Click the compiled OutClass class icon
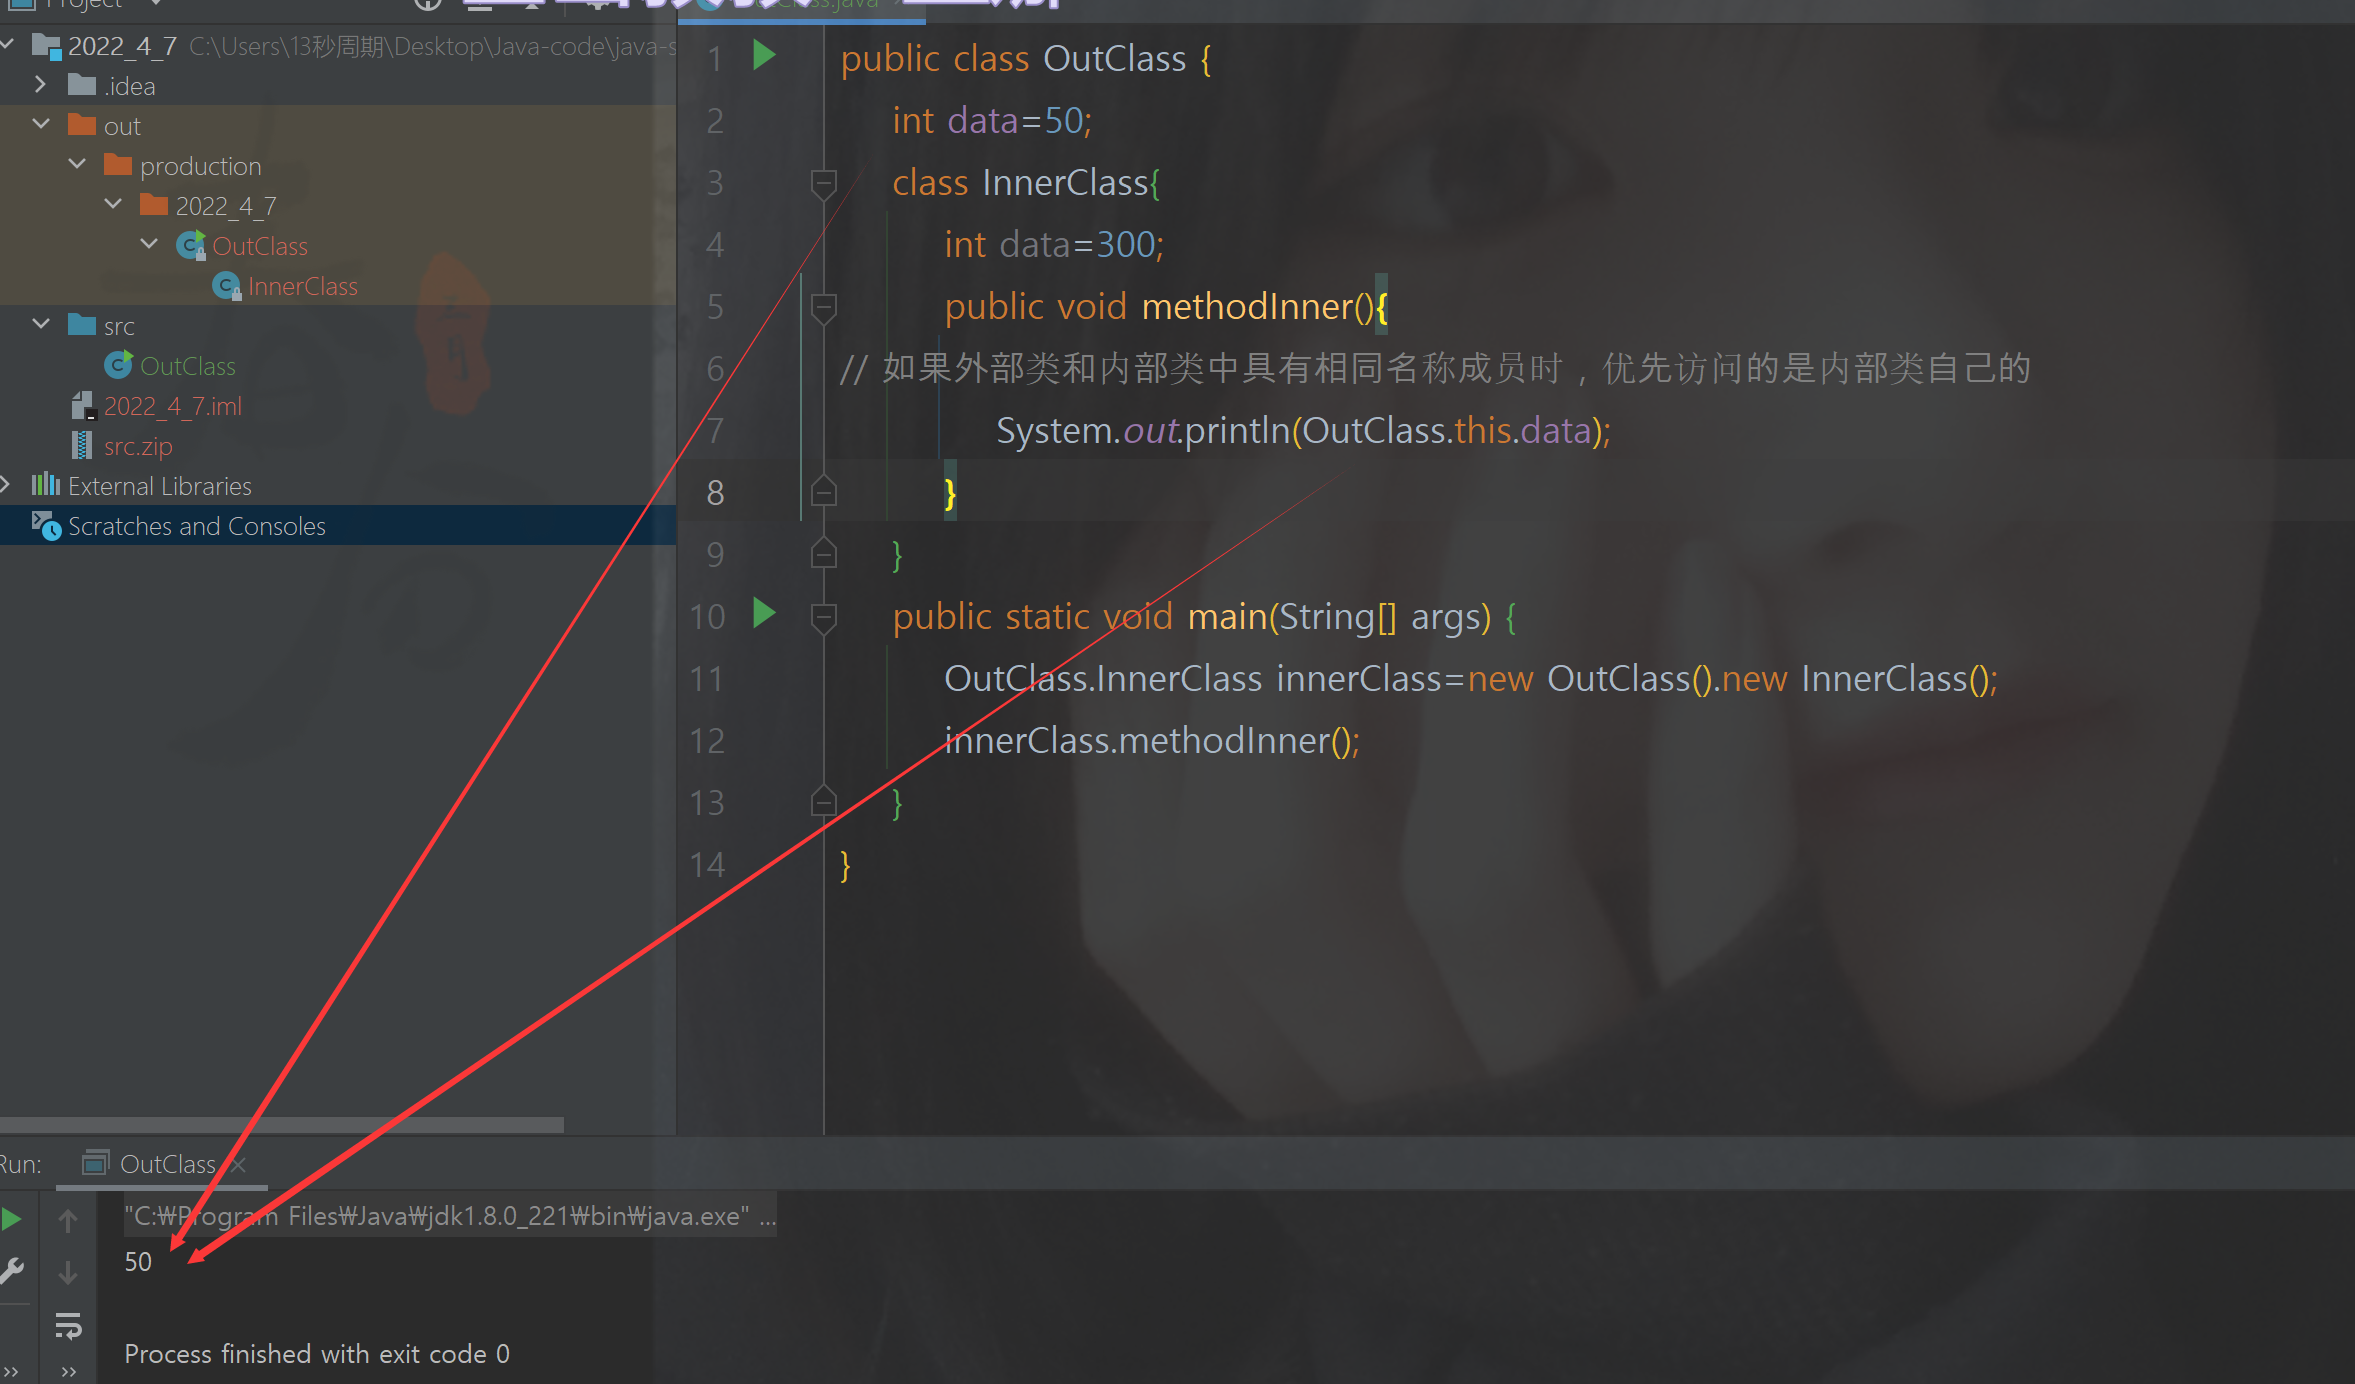 pyautogui.click(x=190, y=245)
